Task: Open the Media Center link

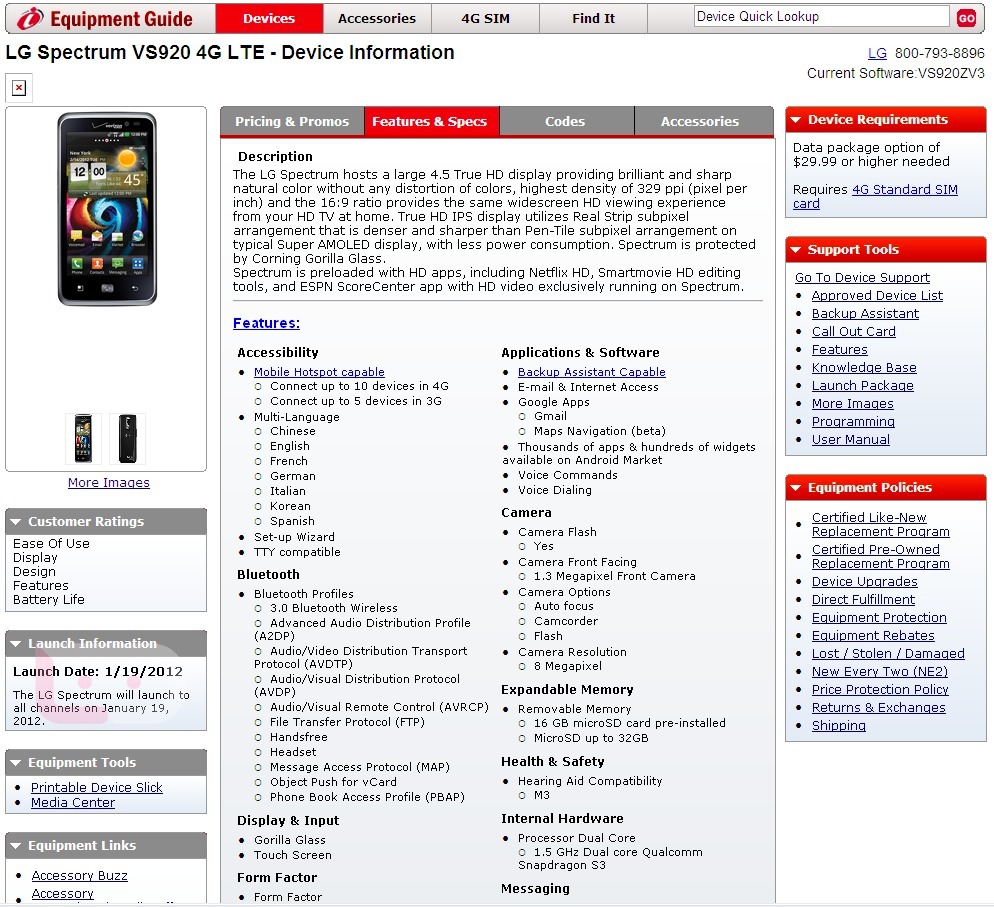Action: [73, 802]
